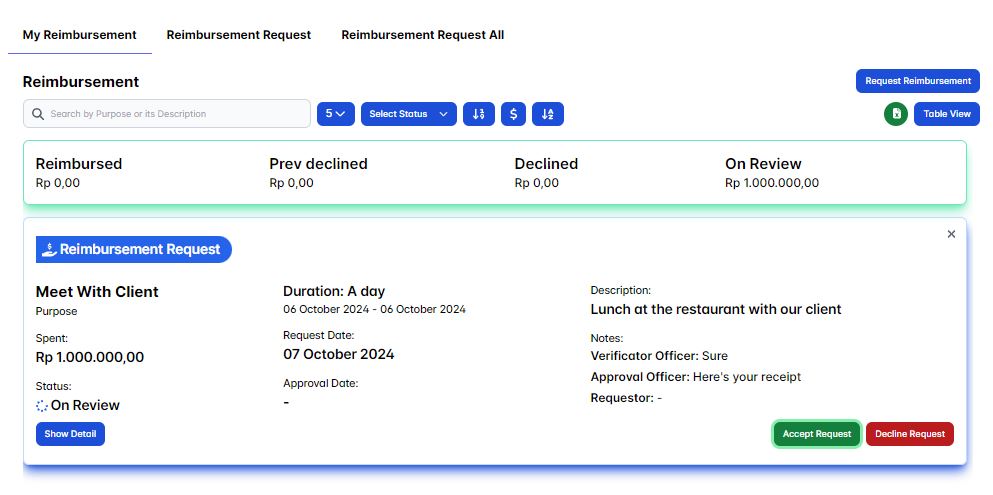Click the On Review total summary
This screenshot has height=495, width=993.
coord(771,173)
